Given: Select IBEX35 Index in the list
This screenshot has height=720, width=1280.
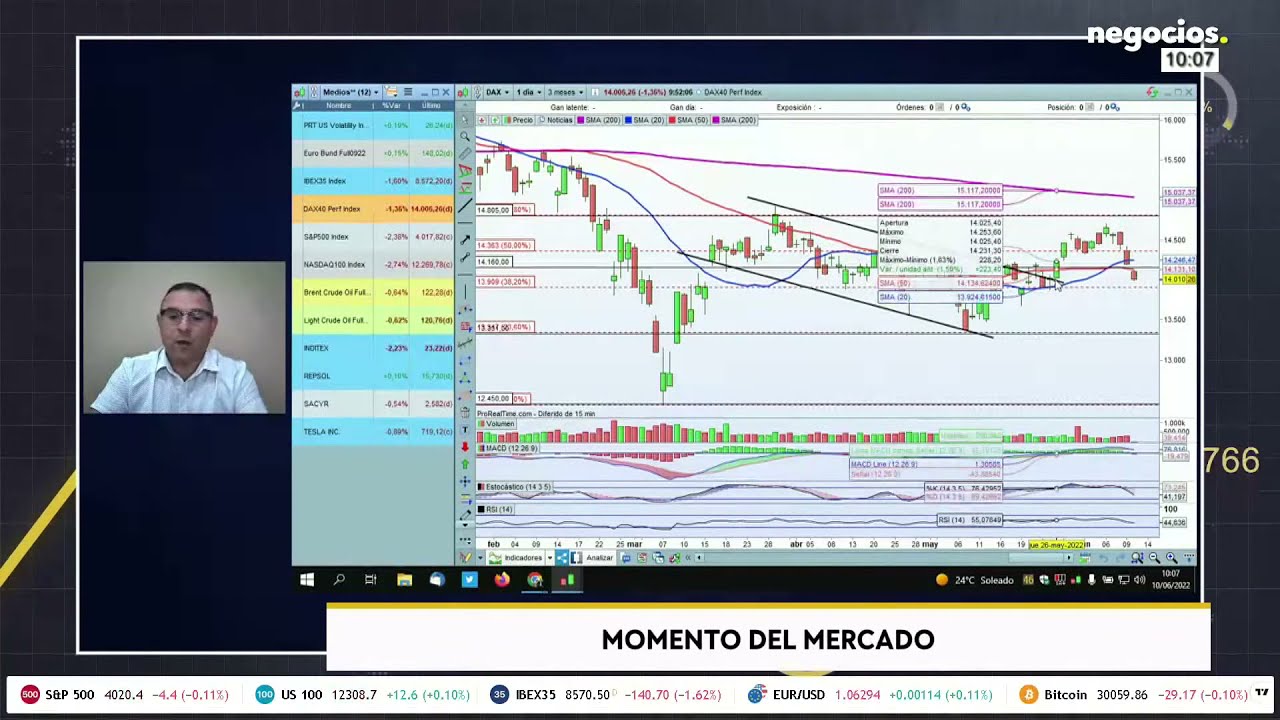Looking at the screenshot, I should (373, 181).
